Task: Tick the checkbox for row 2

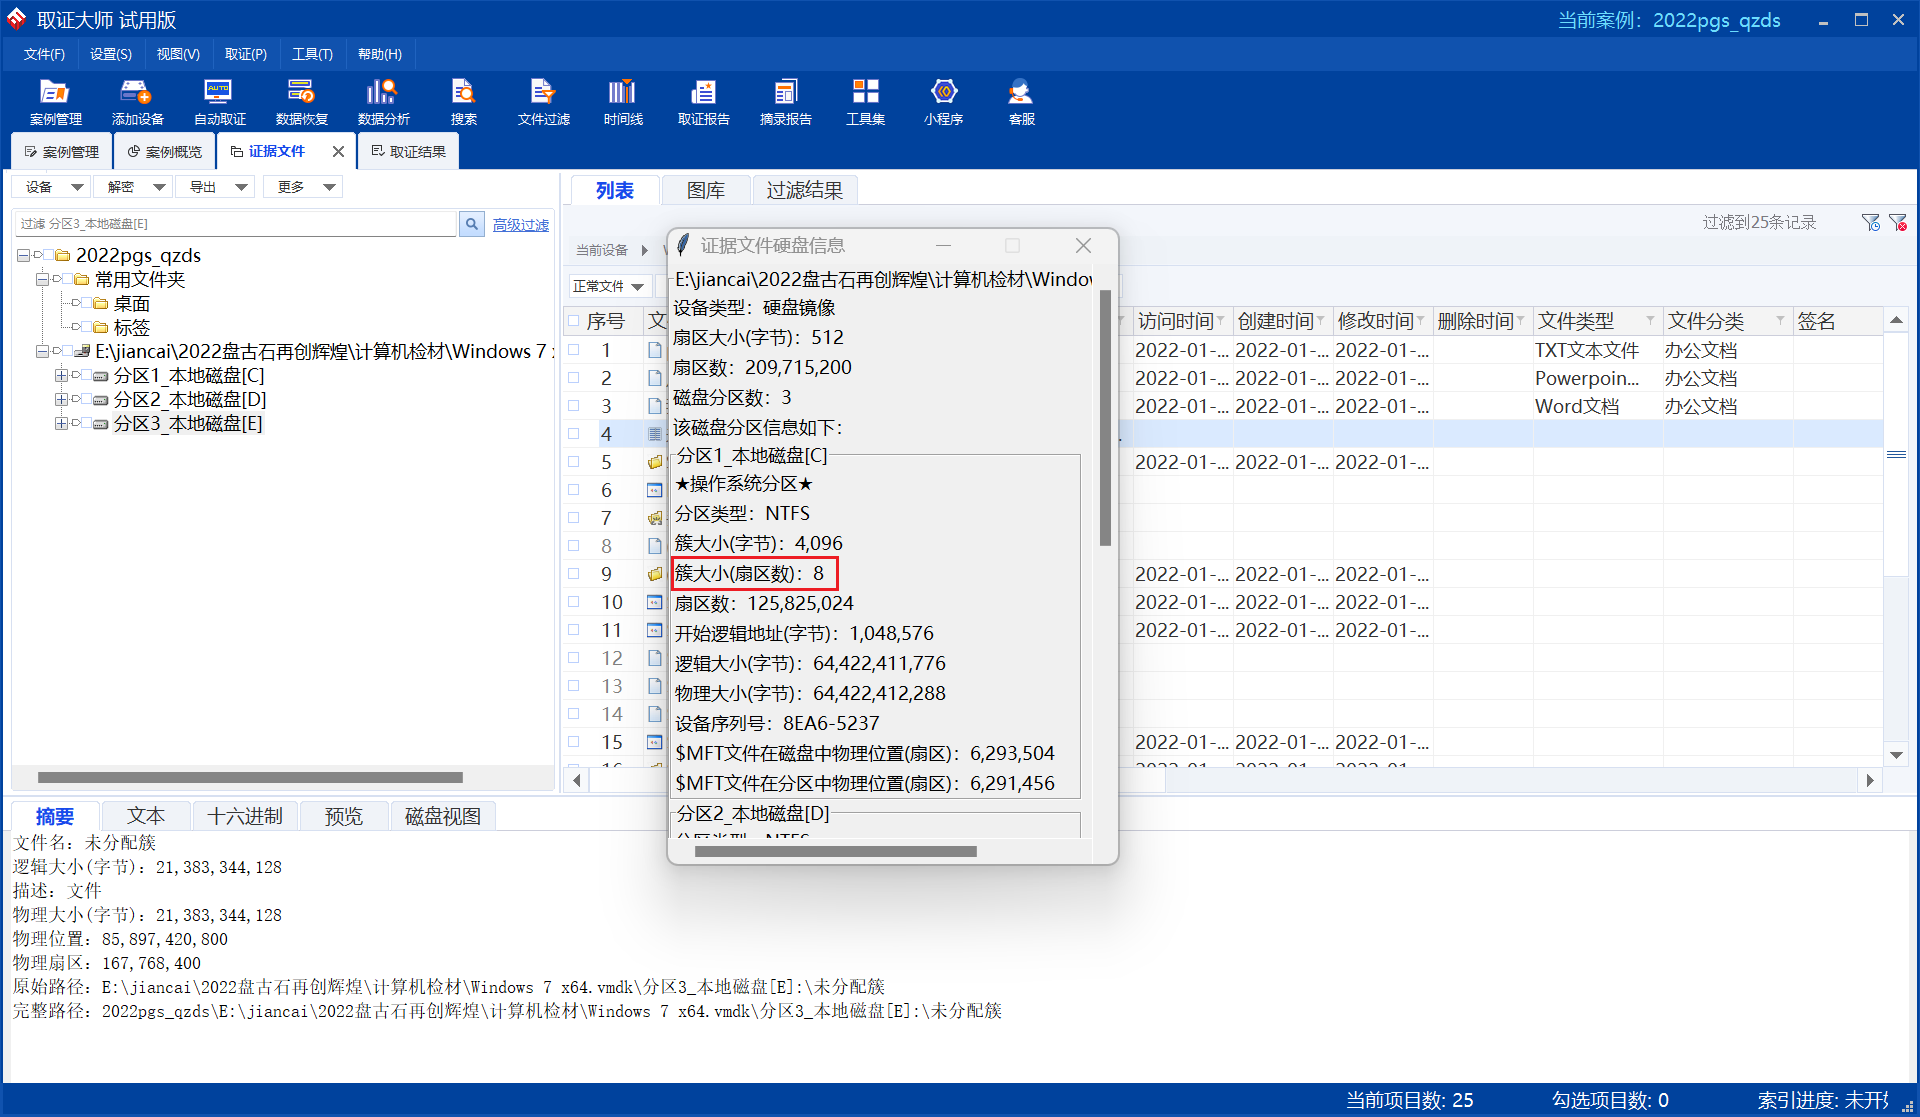Action: click(x=574, y=378)
